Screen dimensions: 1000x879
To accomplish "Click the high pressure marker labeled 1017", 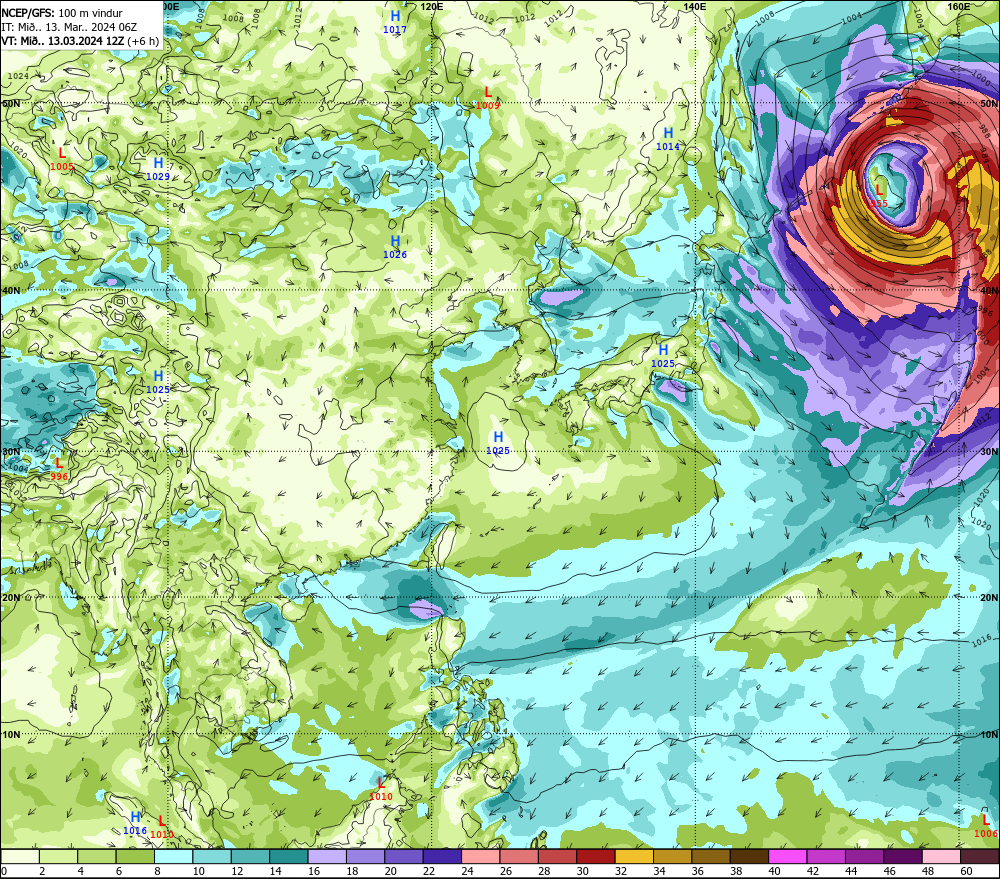I will point(395,21).
